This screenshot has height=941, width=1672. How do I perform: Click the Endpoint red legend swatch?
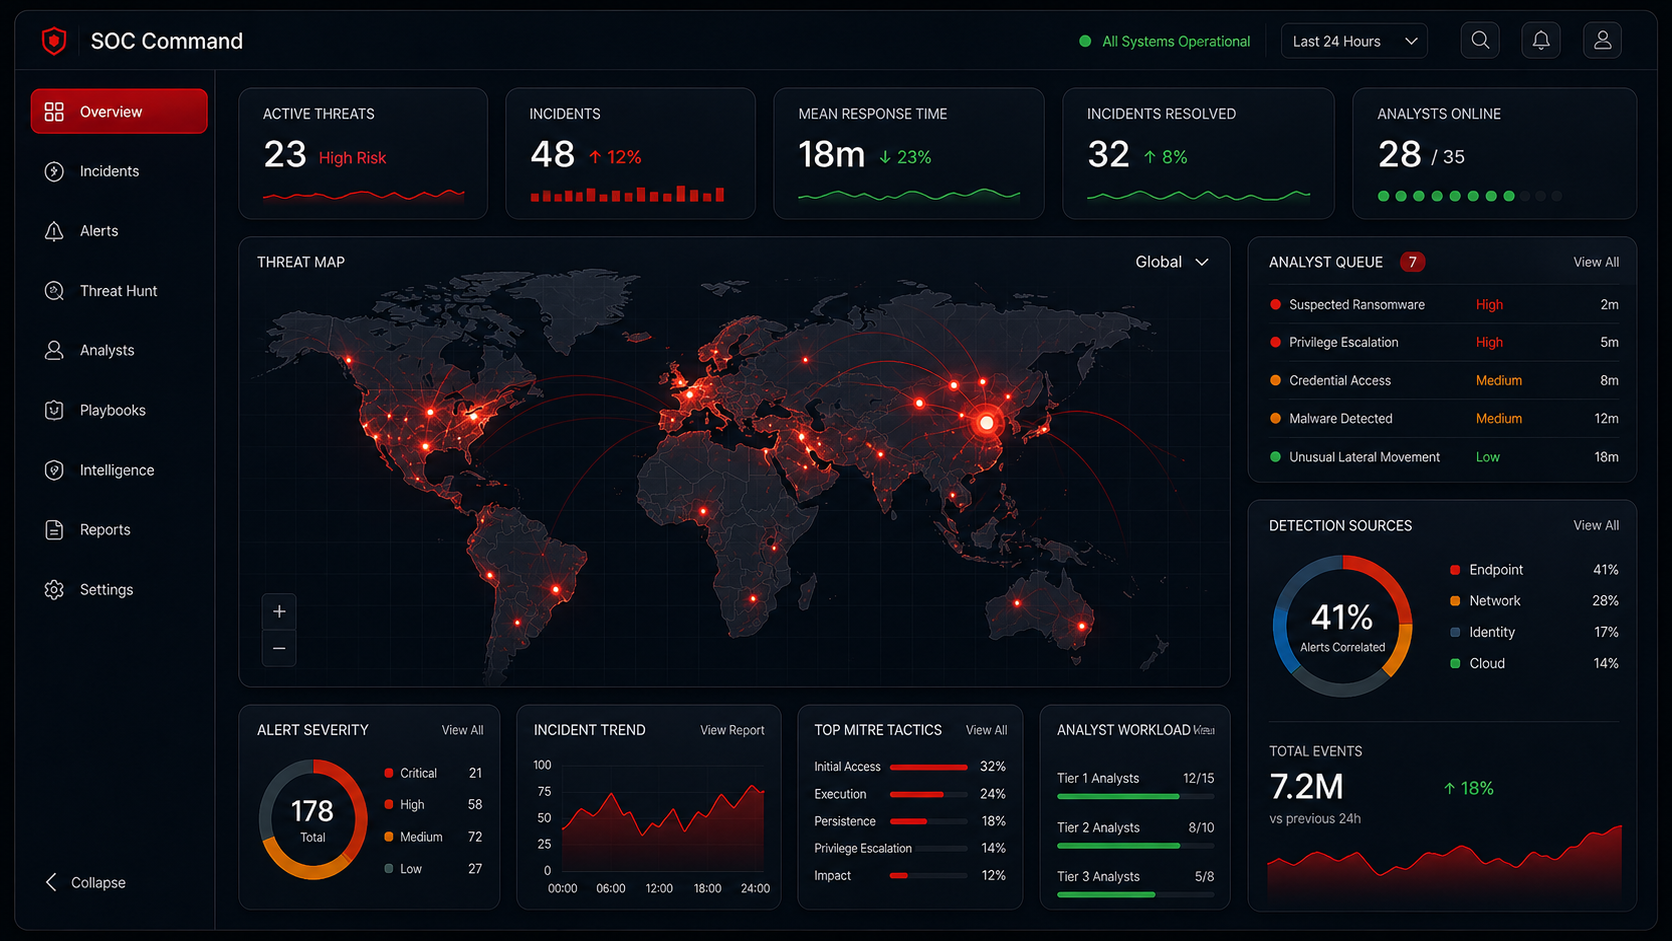(x=1455, y=570)
